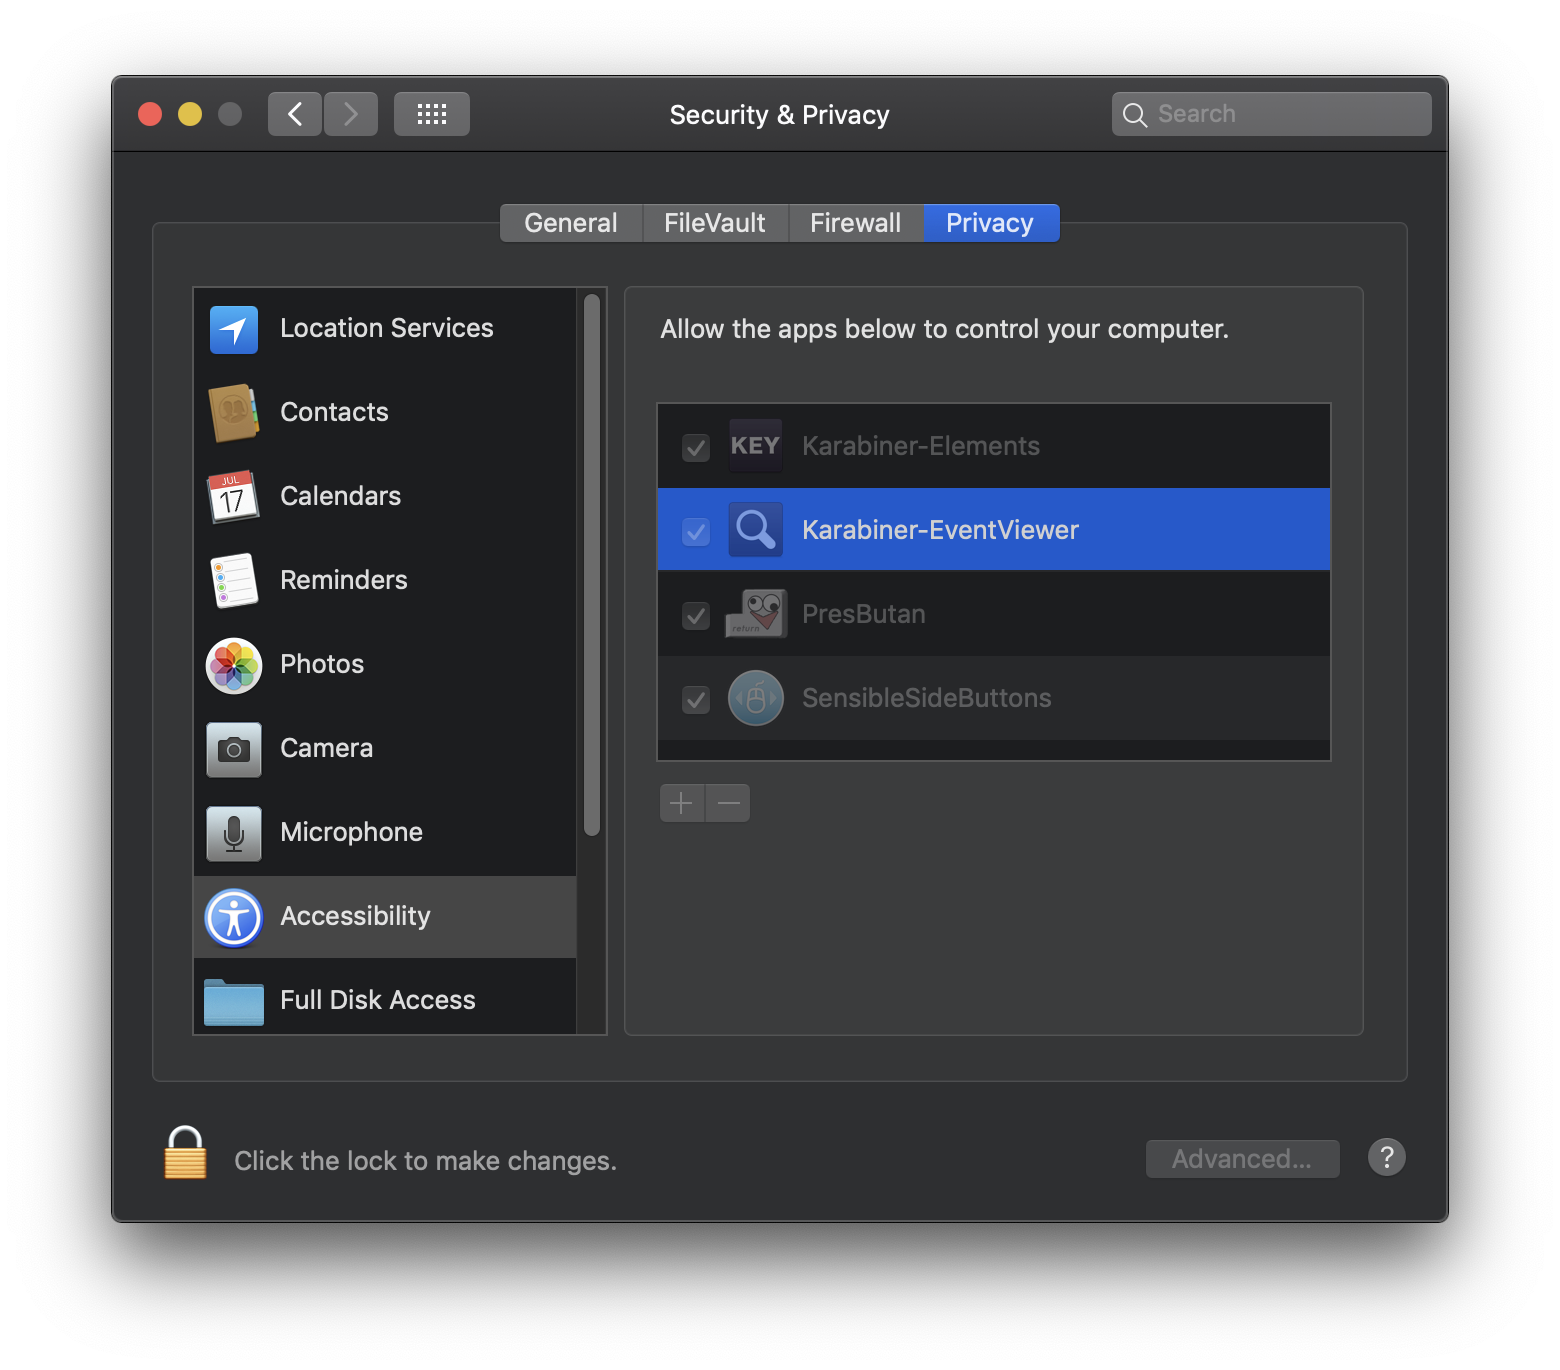Click the Full Disk Access folder icon
Image resolution: width=1560 pixels, height=1370 pixels.
point(234,1001)
